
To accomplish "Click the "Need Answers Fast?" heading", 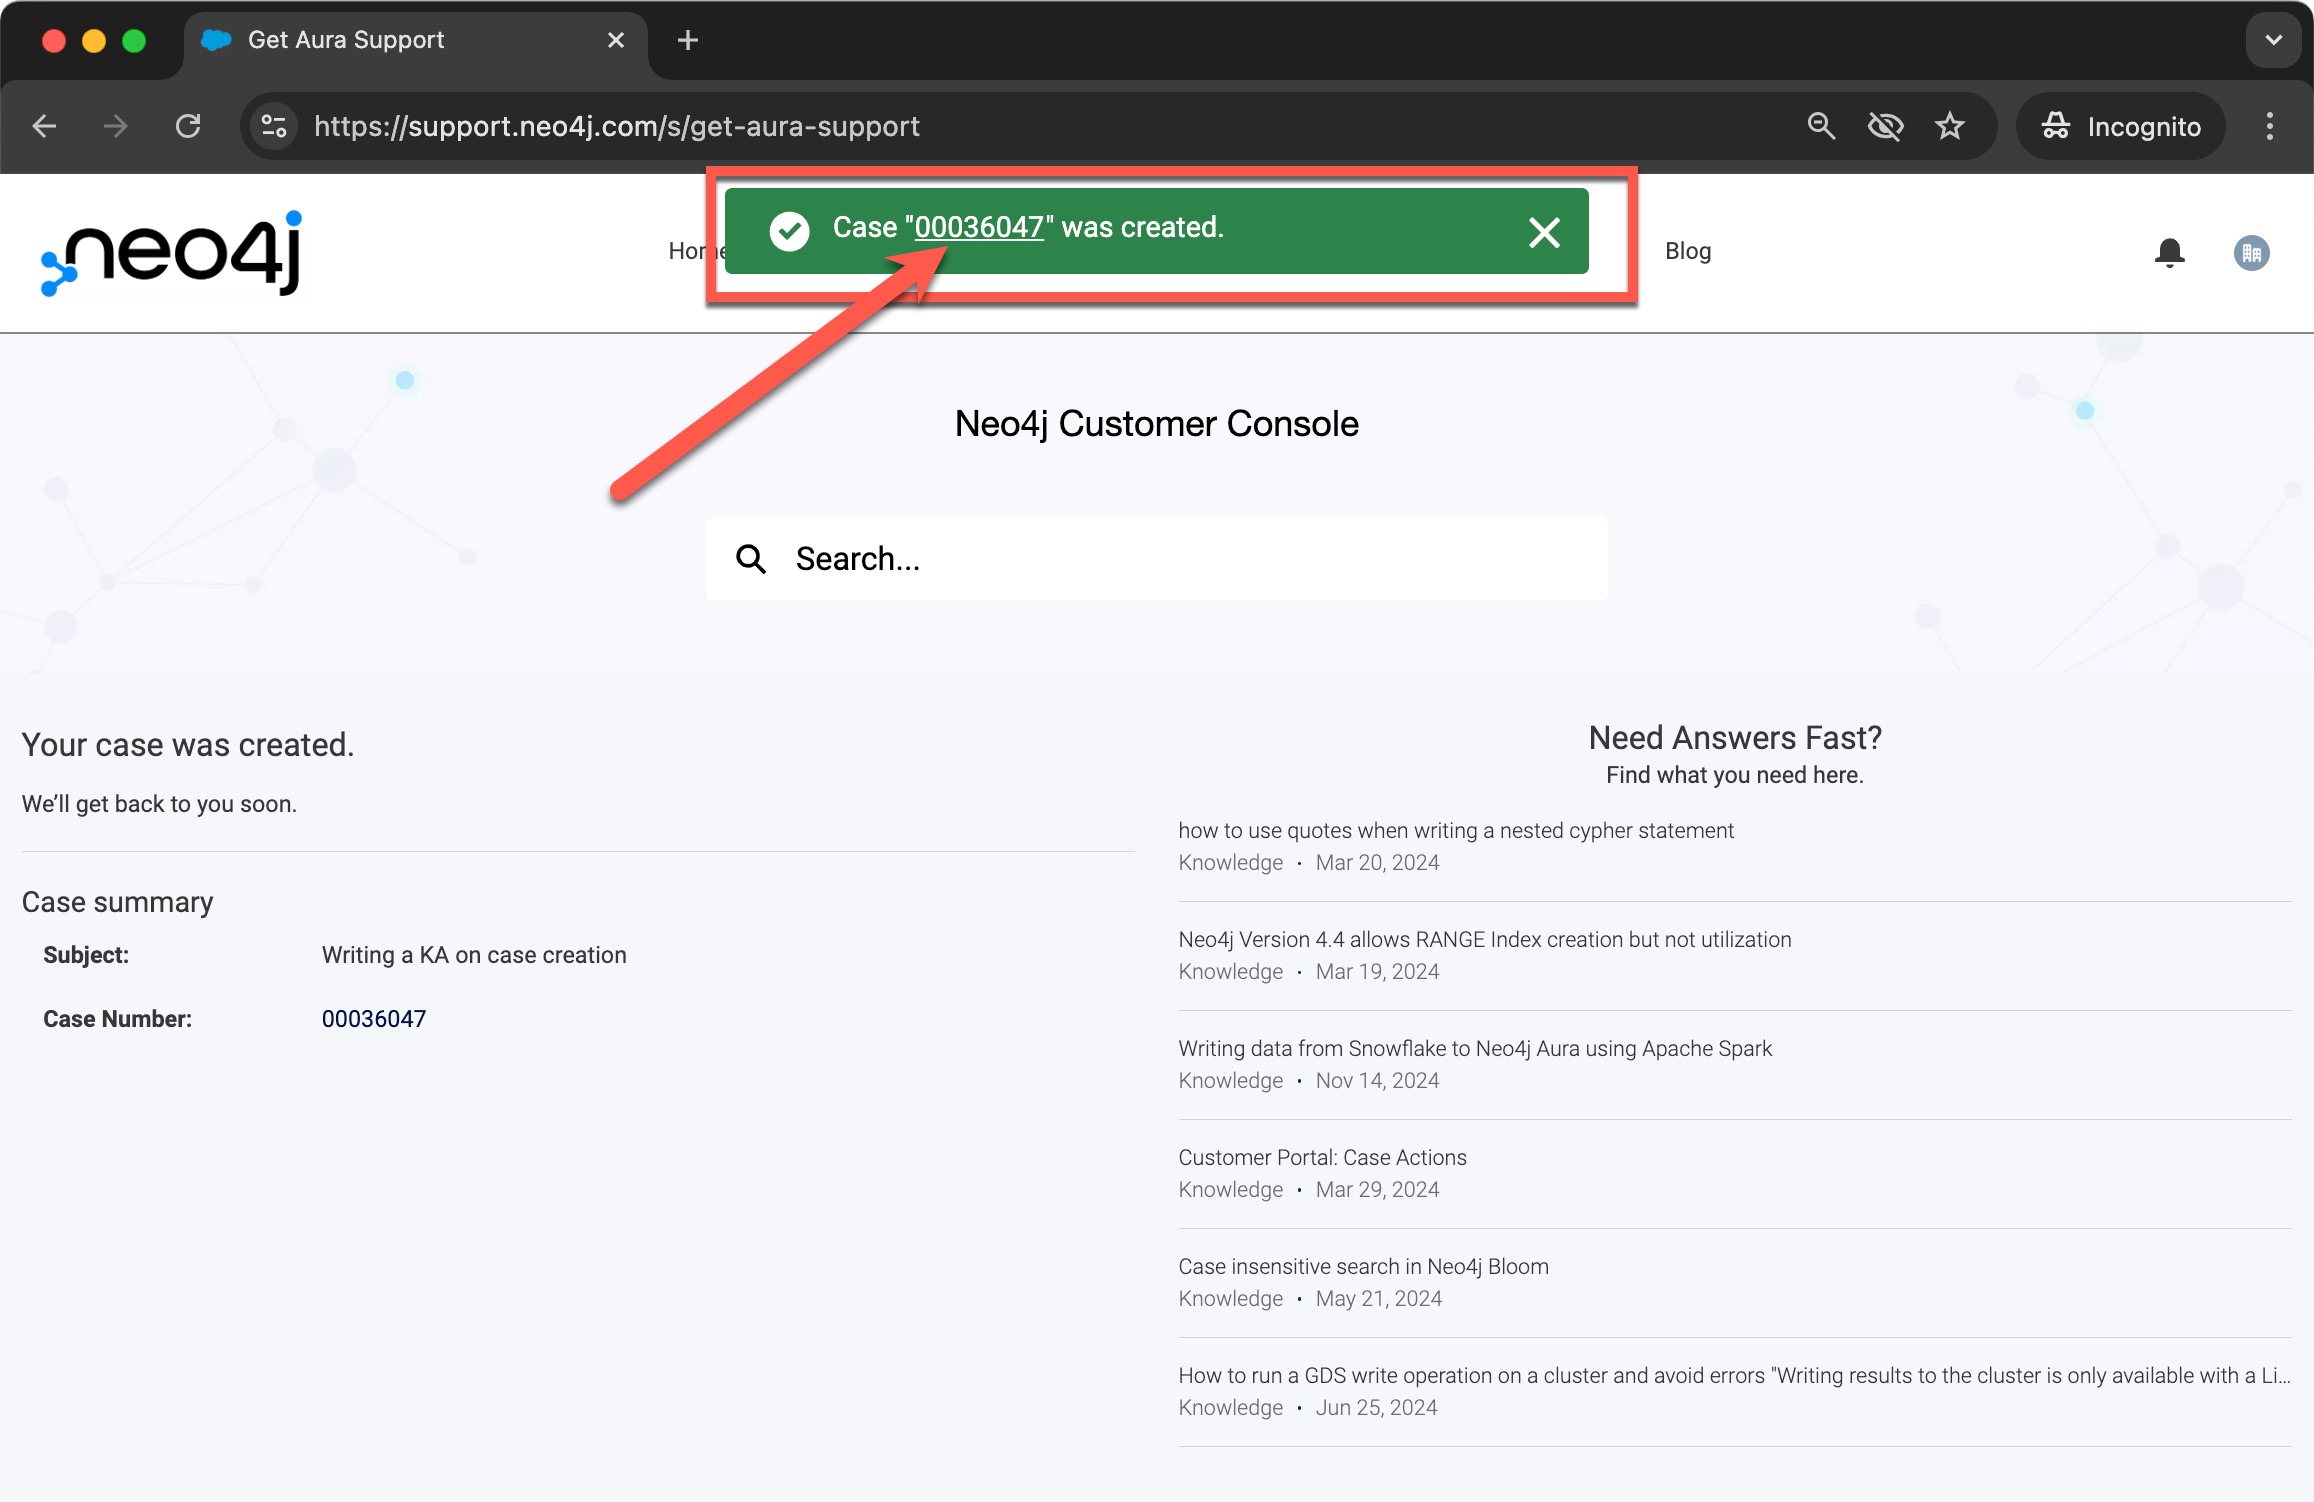I will click(1735, 738).
